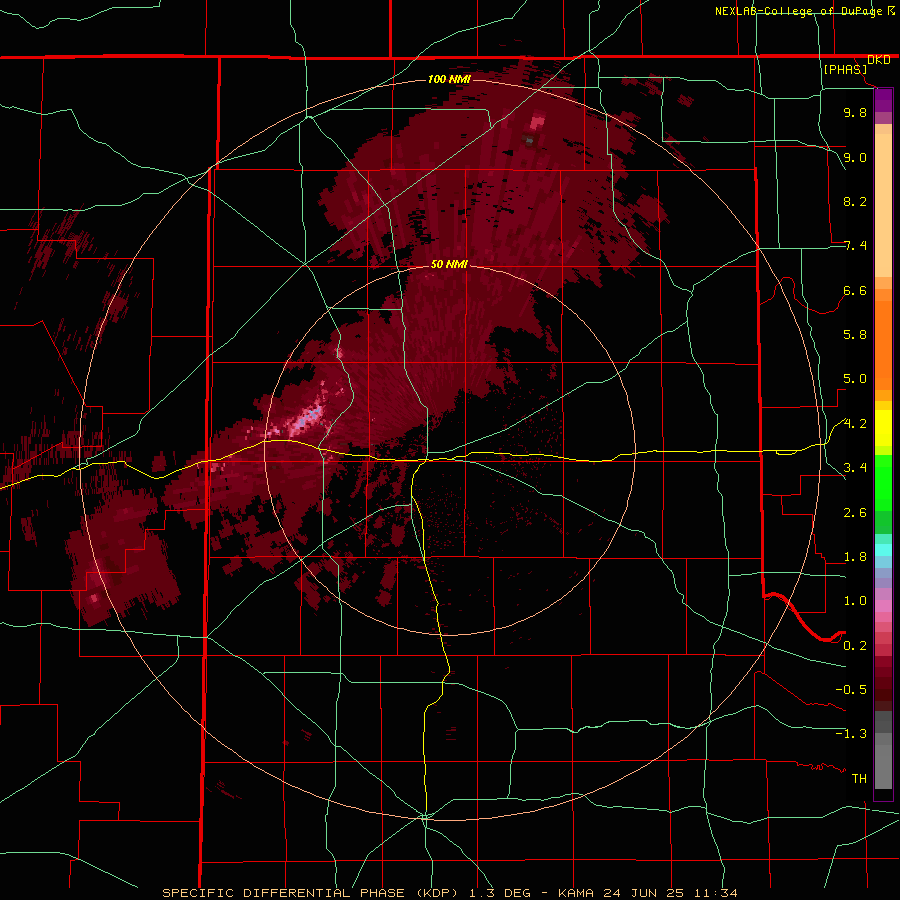This screenshot has height=900, width=900.
Task: Pick the yellow segment of the color bar
Action: point(883,428)
